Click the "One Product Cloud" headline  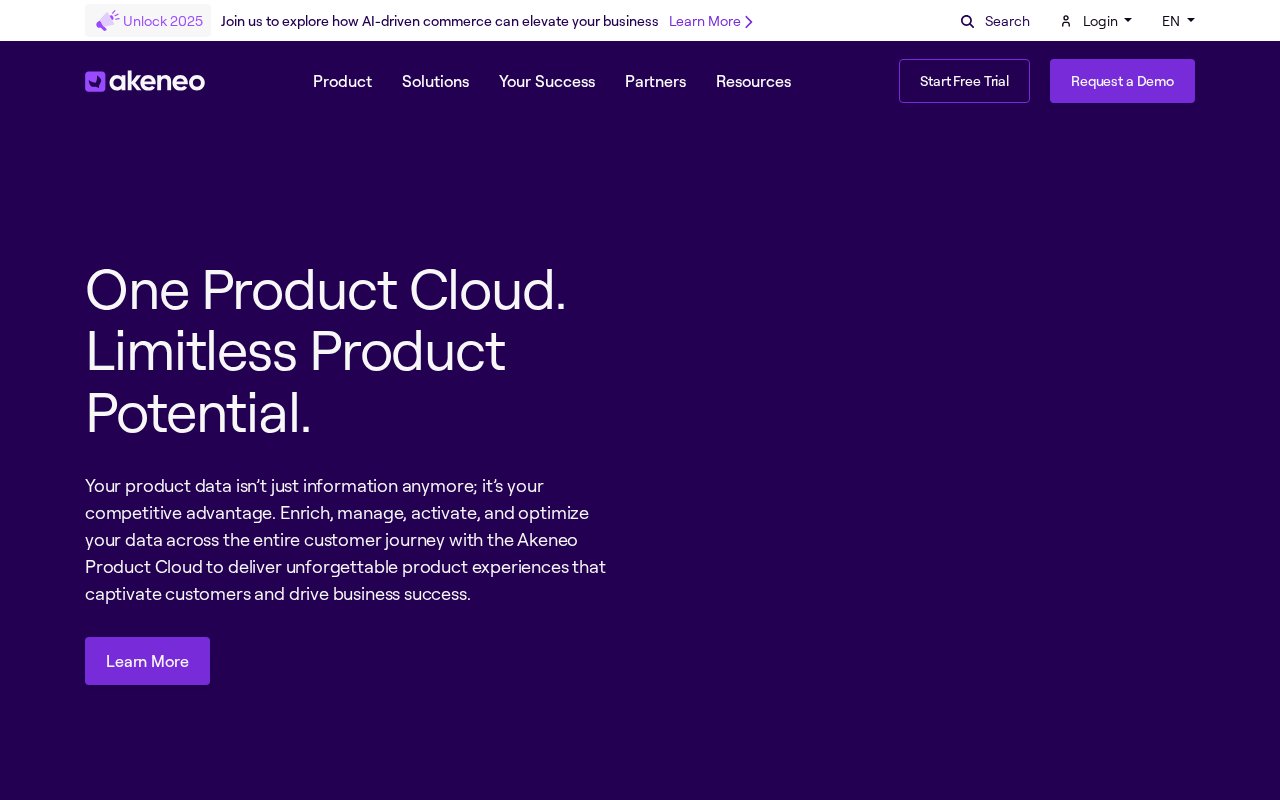(x=326, y=351)
